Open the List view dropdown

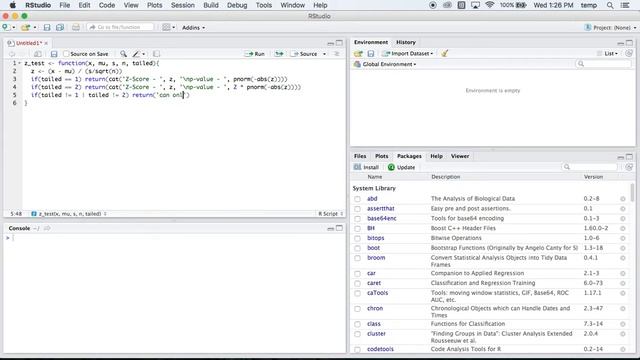[x=608, y=53]
